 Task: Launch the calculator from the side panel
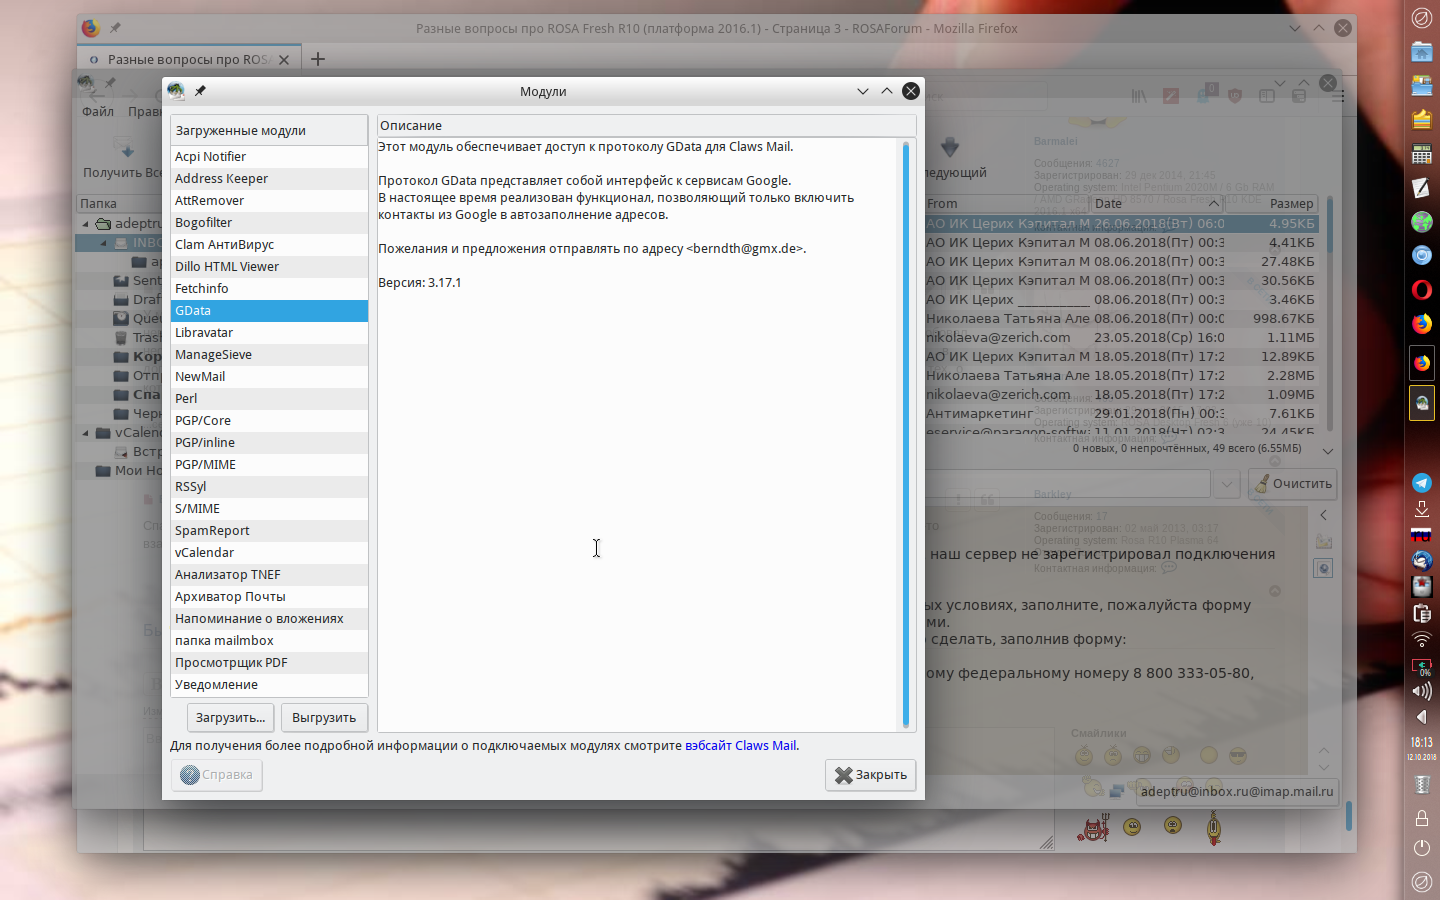[1421, 153]
